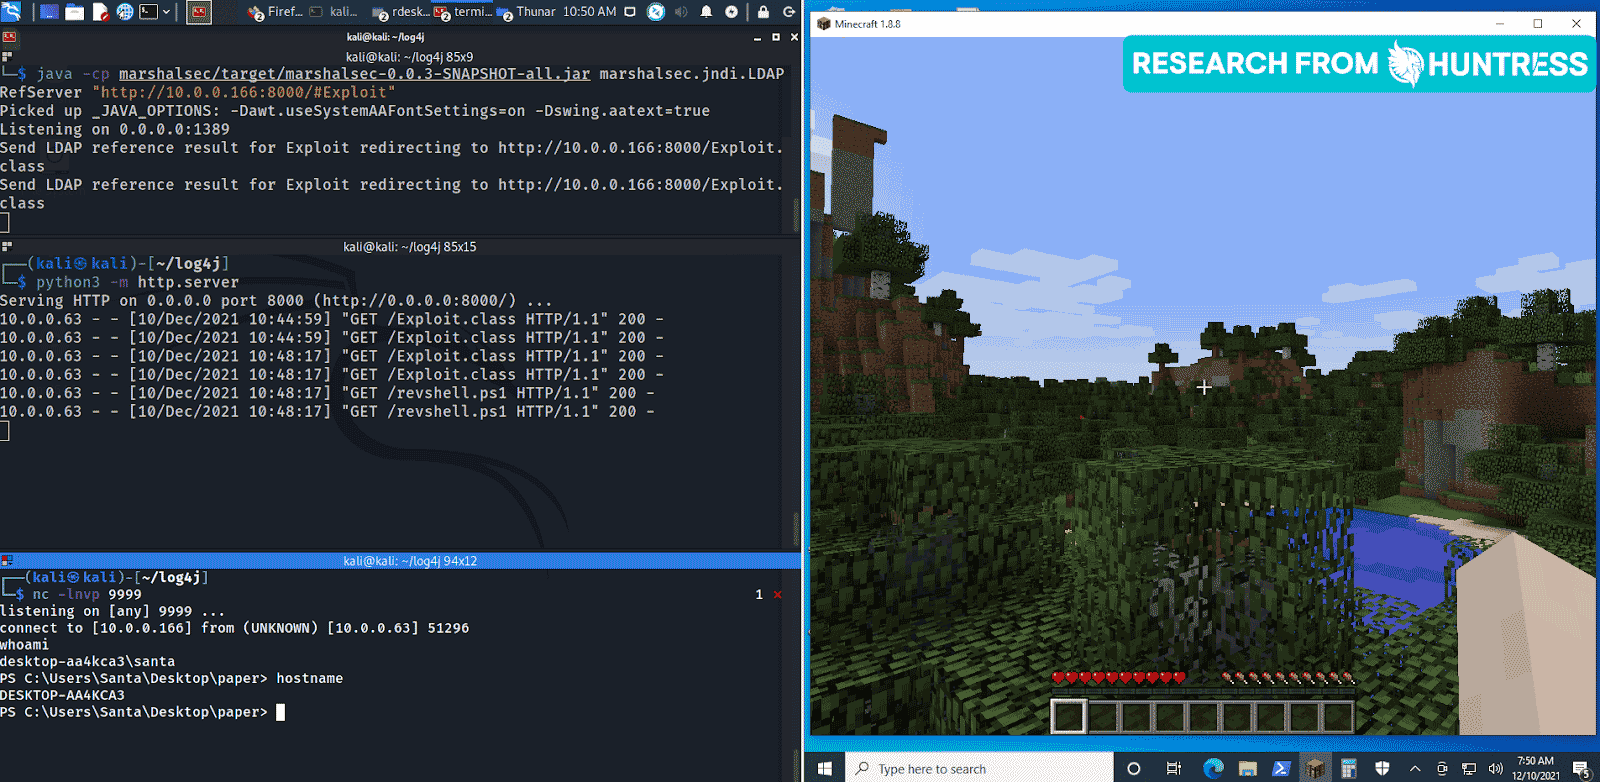Launch Microsoft Edge from Windows taskbar
1600x782 pixels.
(1213, 768)
